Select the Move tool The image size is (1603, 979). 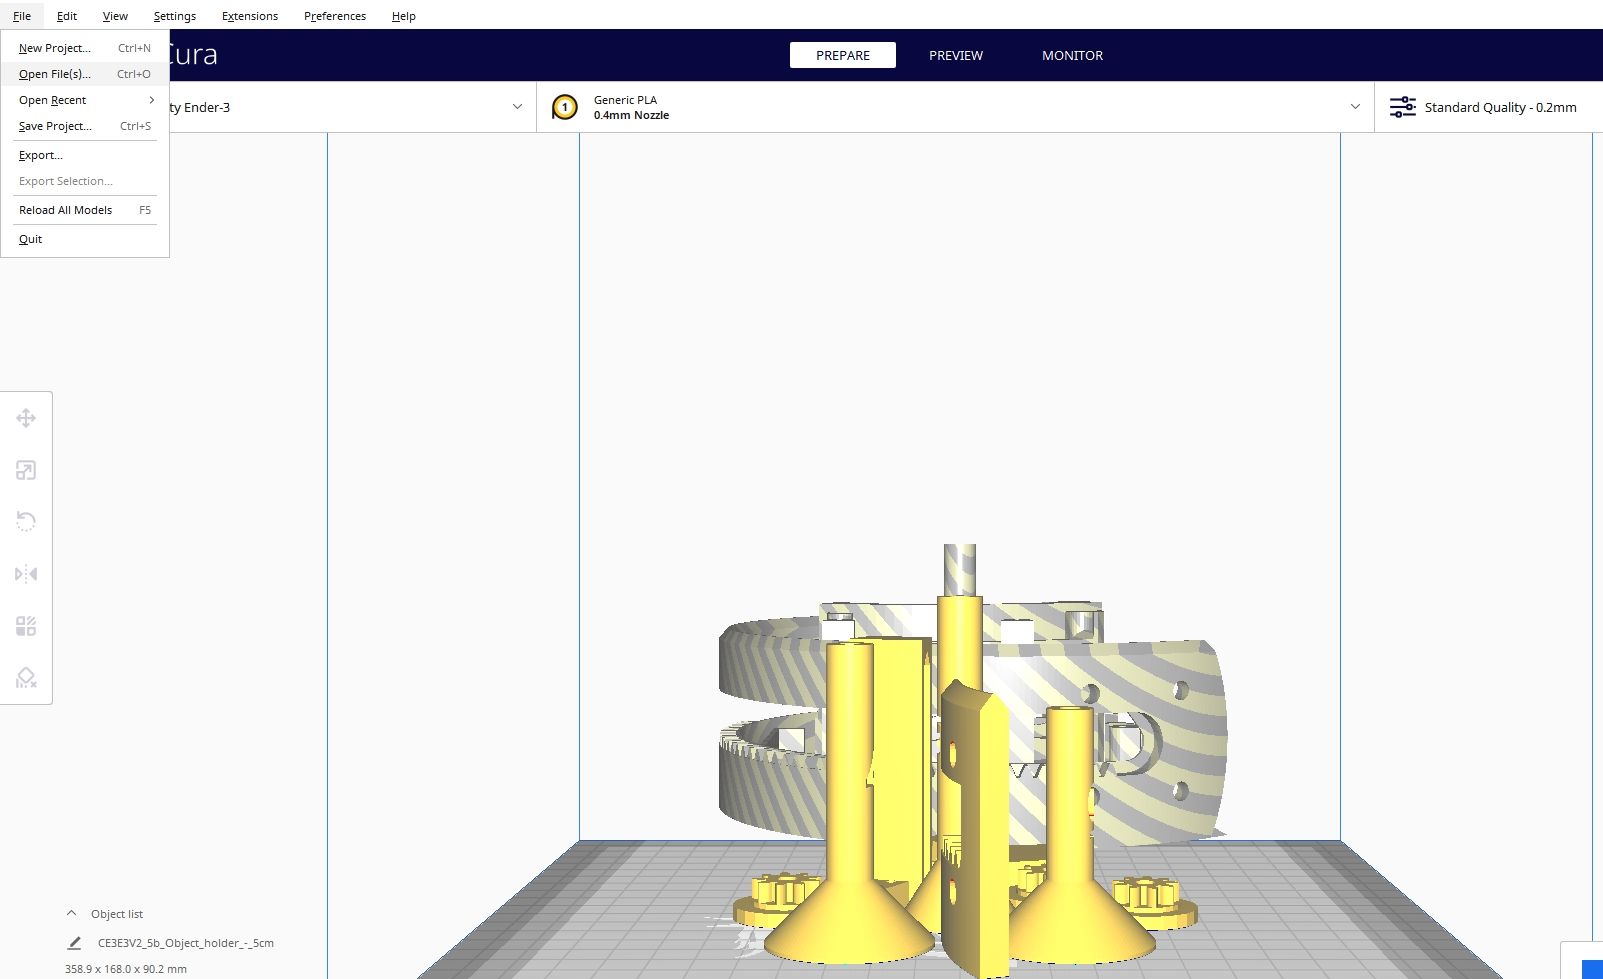[x=25, y=418]
